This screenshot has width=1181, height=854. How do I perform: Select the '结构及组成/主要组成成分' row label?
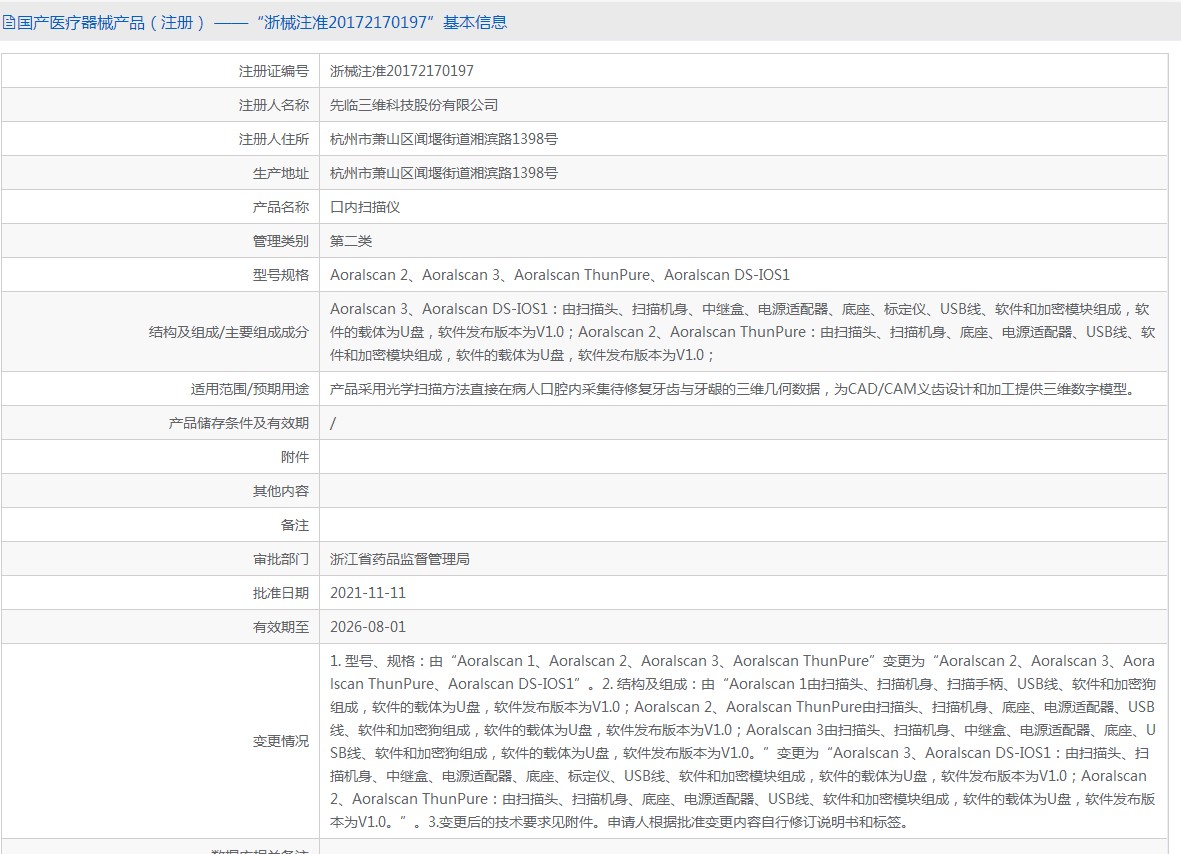pyautogui.click(x=229, y=332)
